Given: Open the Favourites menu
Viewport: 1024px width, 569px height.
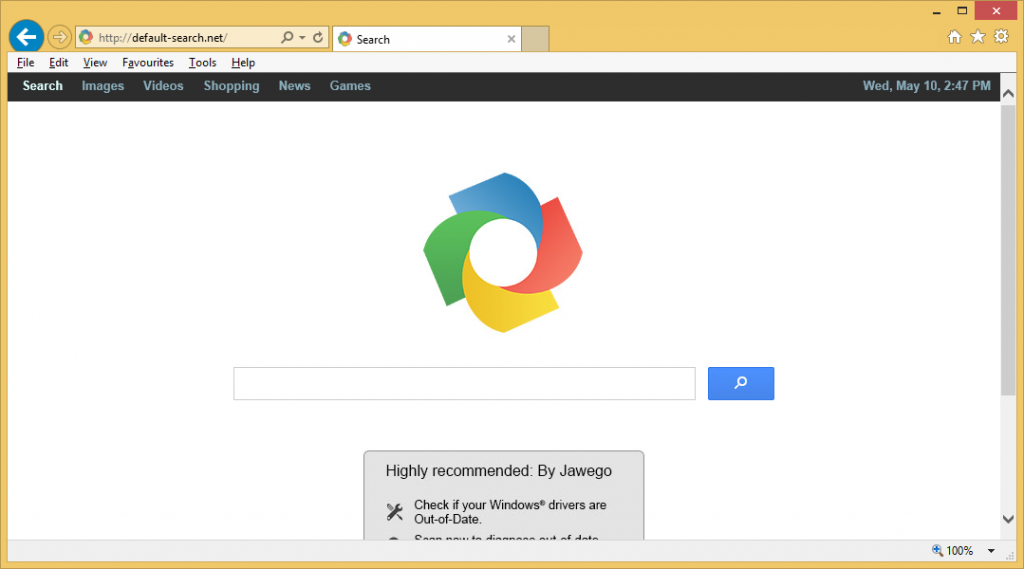Looking at the screenshot, I should (x=148, y=62).
